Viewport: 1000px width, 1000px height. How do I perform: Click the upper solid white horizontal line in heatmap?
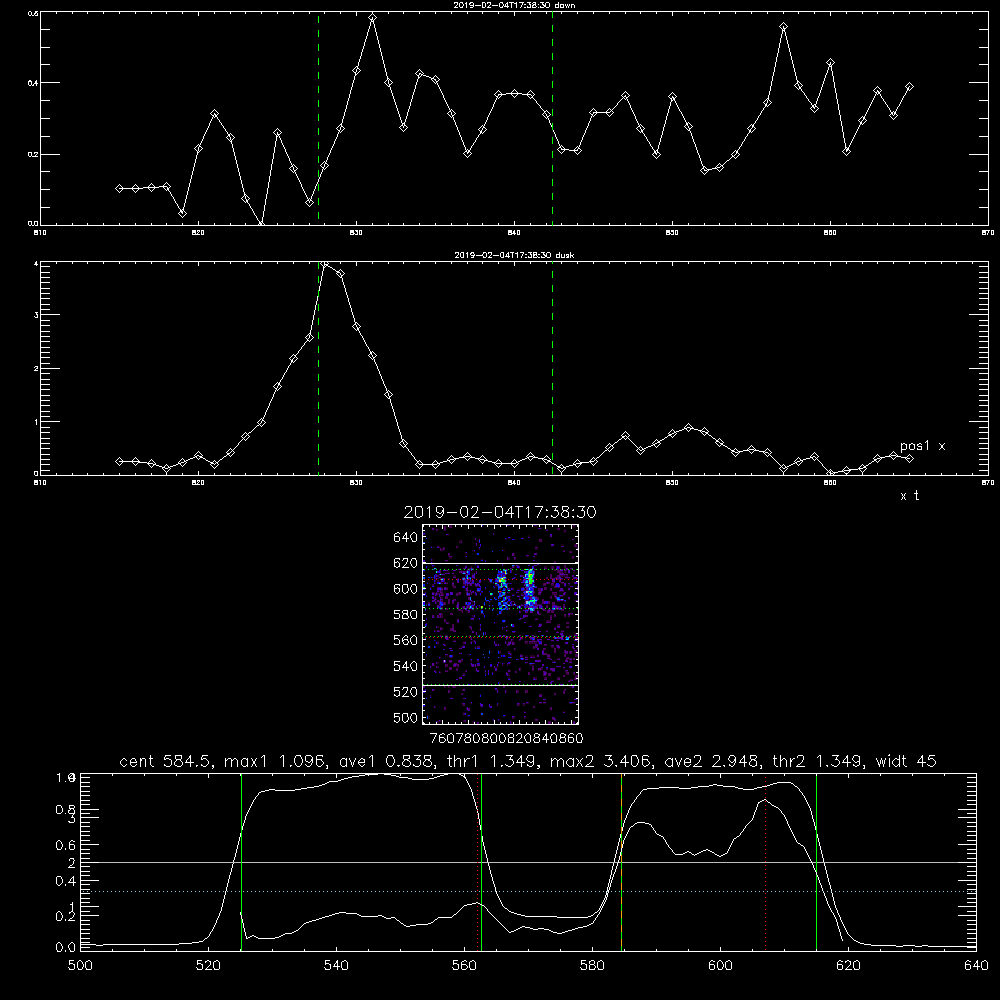click(x=501, y=564)
